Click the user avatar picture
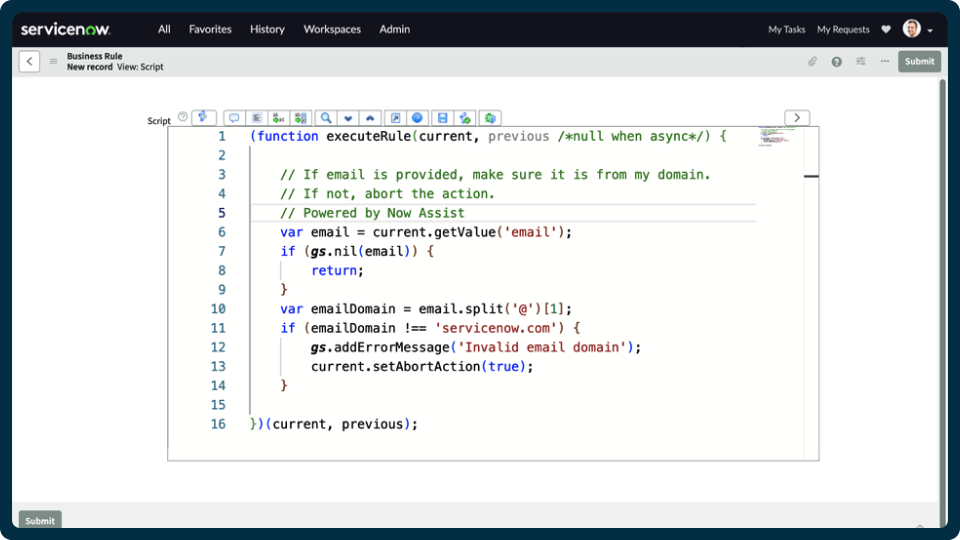This screenshot has height=540, width=960. [x=912, y=29]
